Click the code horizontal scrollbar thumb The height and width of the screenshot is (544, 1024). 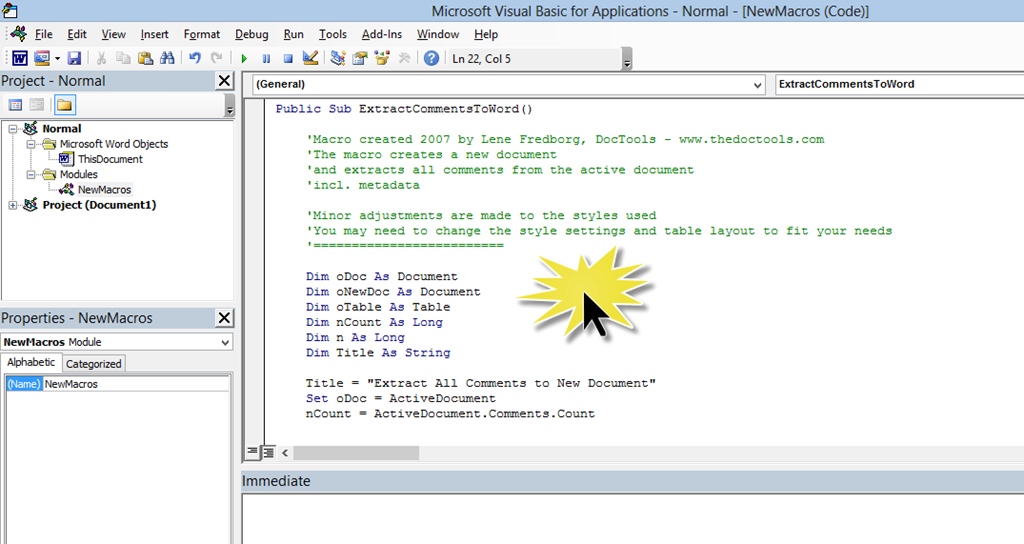(x=356, y=453)
